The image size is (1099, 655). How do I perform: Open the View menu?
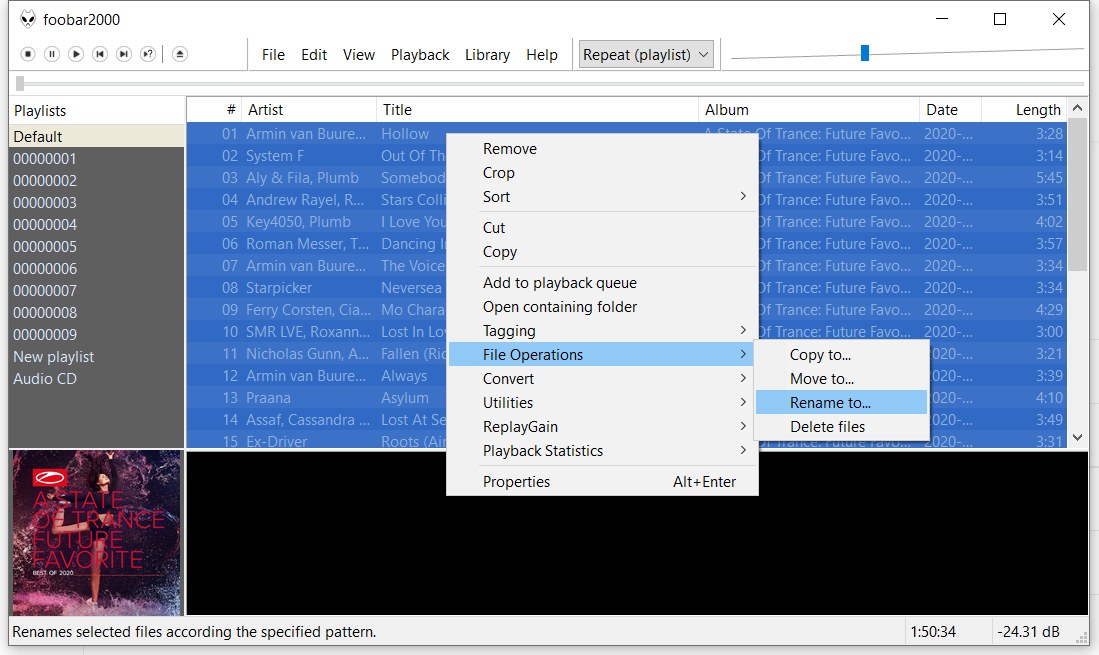tap(359, 55)
